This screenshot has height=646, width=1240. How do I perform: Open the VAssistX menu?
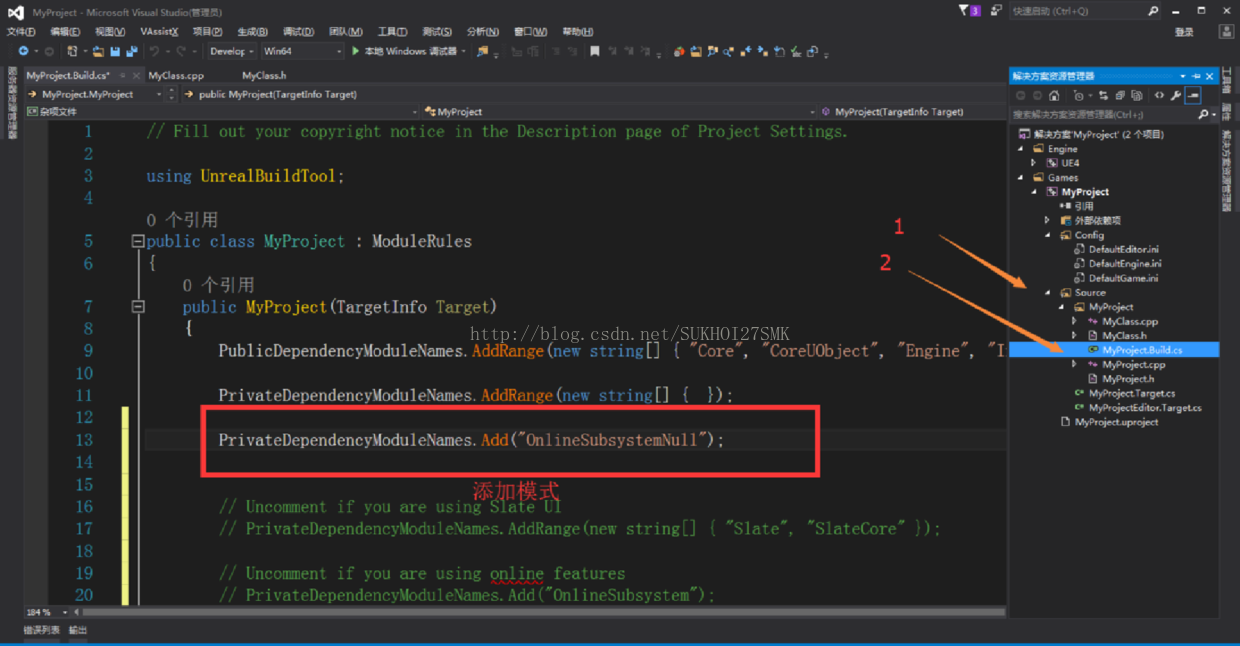[x=158, y=32]
